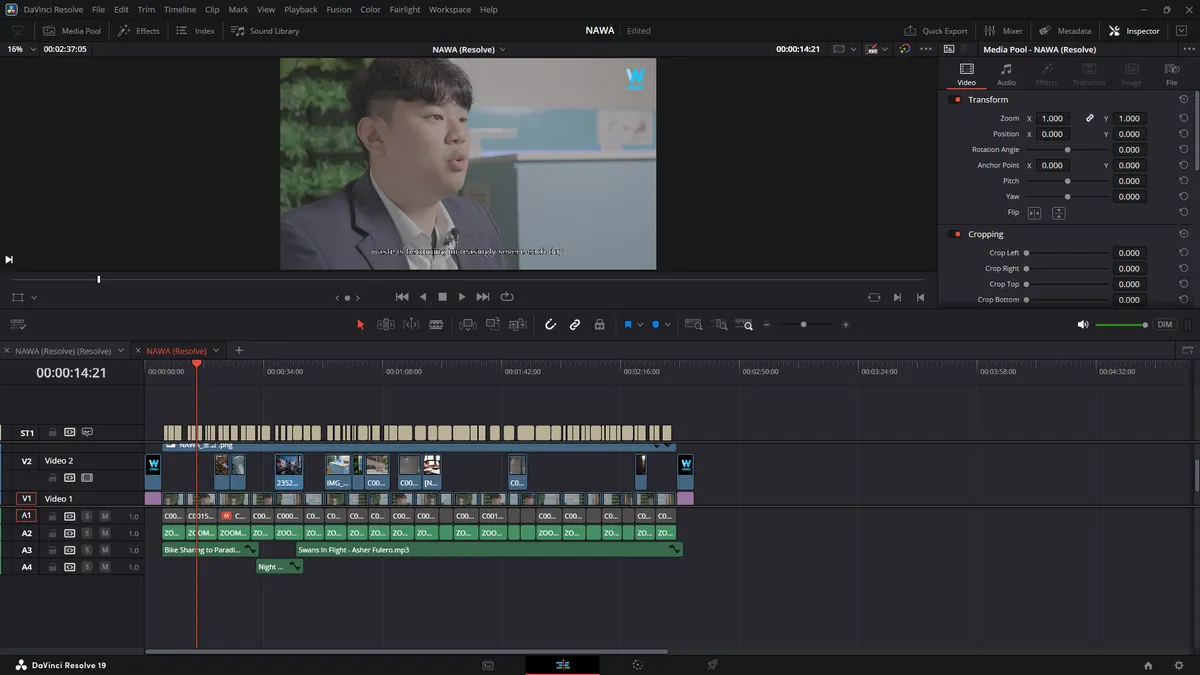Flip the clip vertically
Image resolution: width=1200 pixels, height=675 pixels.
pyautogui.click(x=1058, y=213)
